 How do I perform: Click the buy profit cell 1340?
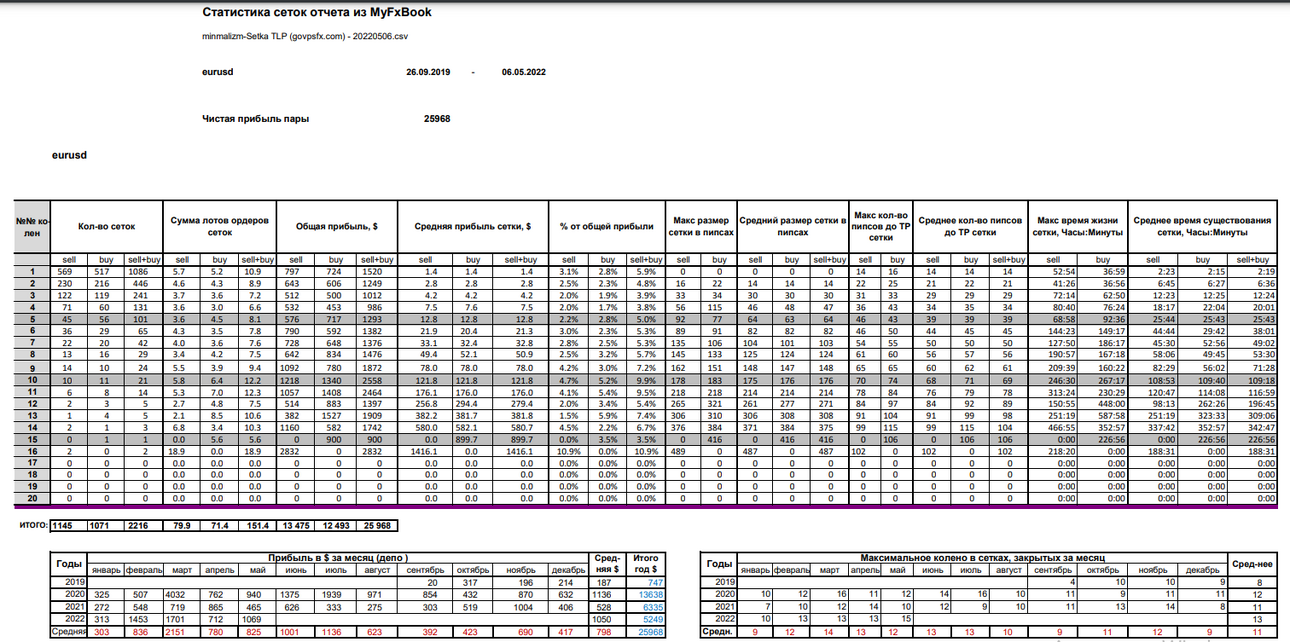(335, 380)
